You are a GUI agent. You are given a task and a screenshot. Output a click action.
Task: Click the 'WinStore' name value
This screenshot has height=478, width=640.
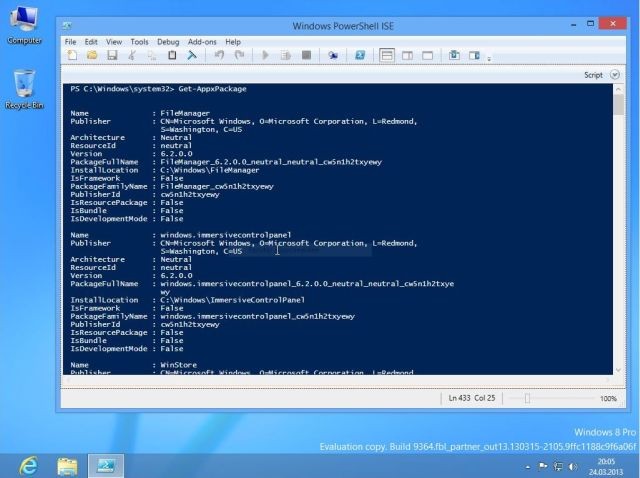point(178,365)
